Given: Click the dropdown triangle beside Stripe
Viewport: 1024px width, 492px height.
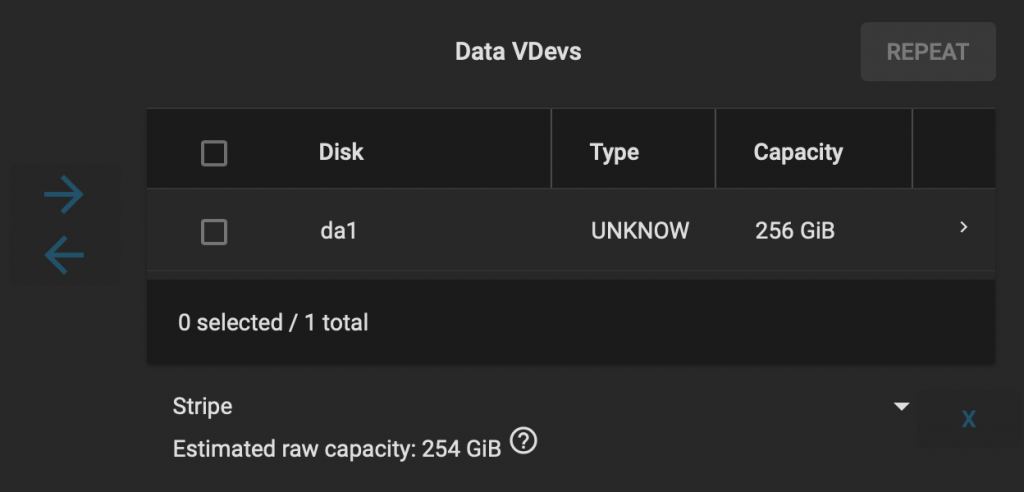Looking at the screenshot, I should [901, 406].
